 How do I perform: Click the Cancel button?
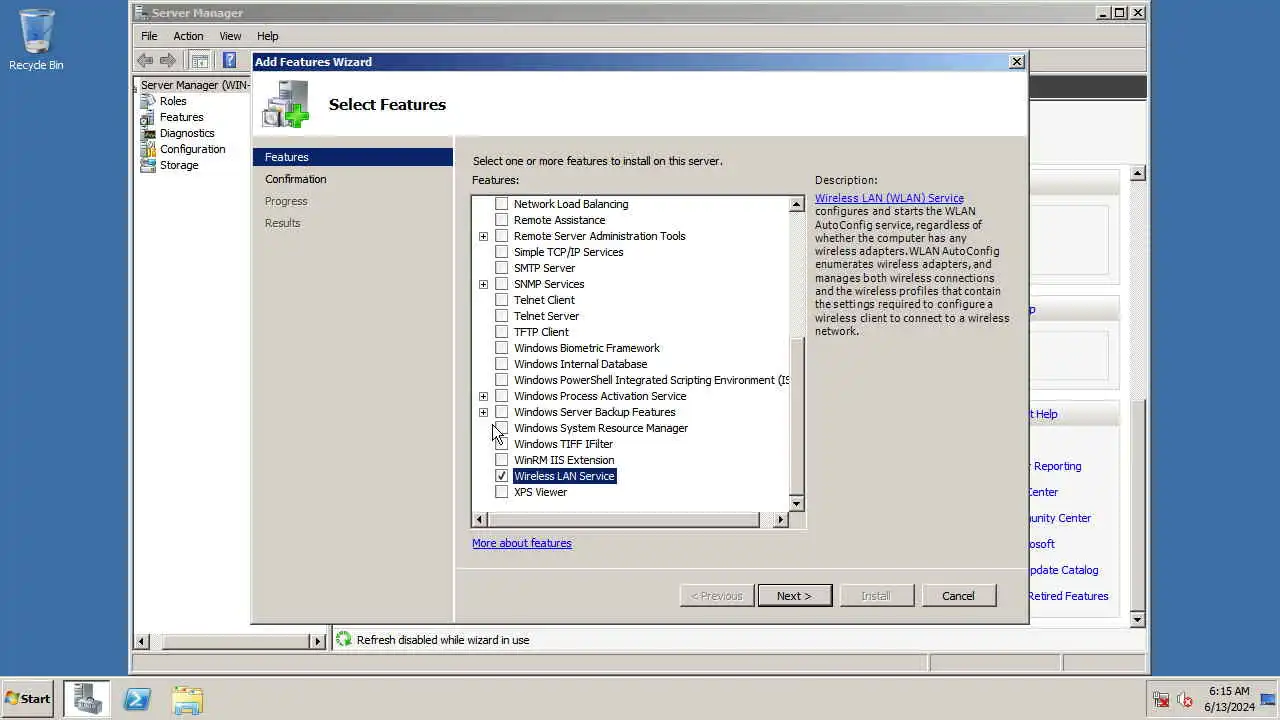coord(958,596)
